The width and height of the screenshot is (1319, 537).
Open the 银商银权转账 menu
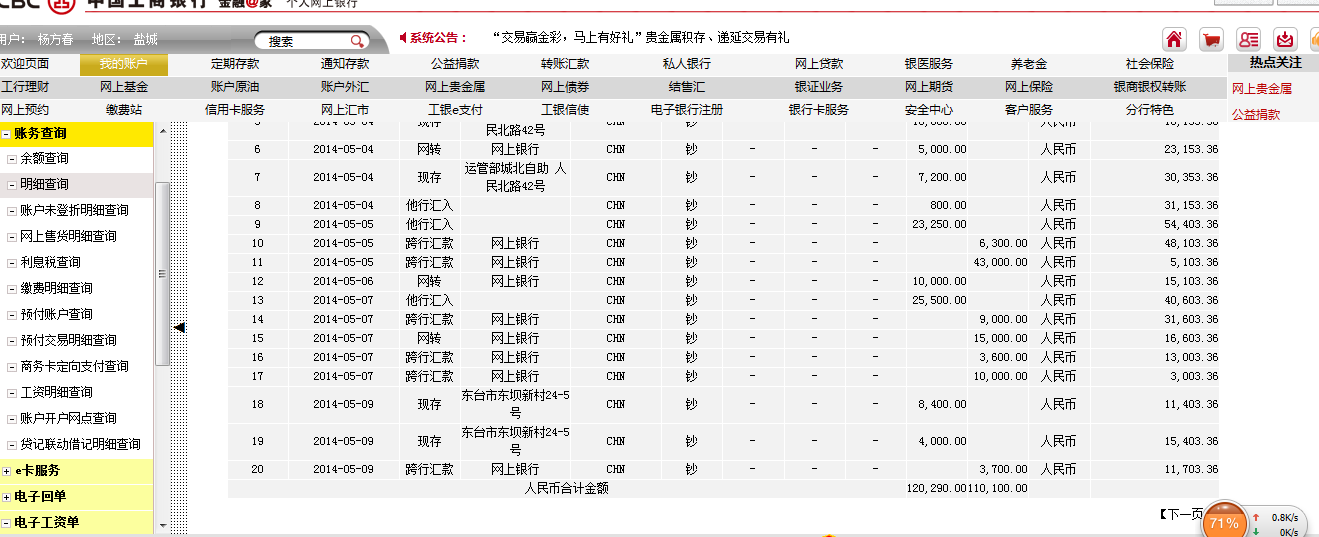(x=1150, y=87)
